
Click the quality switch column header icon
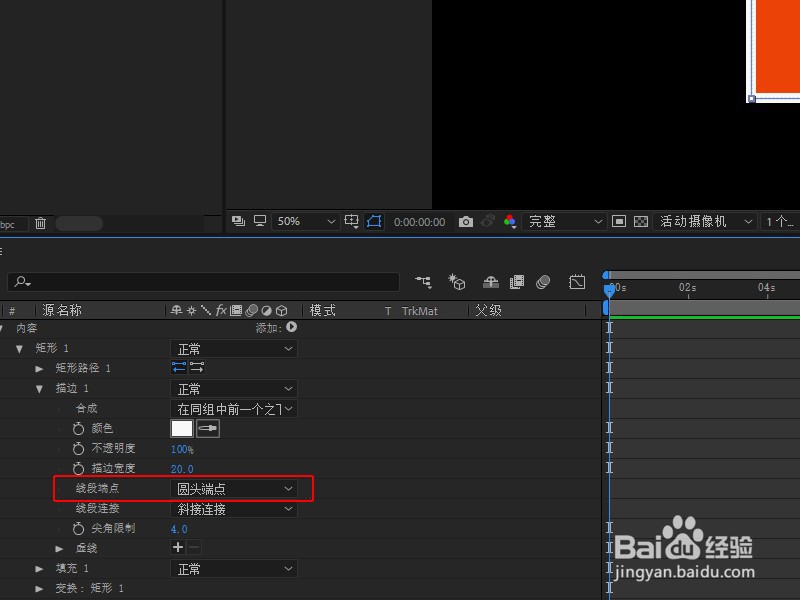click(206, 310)
